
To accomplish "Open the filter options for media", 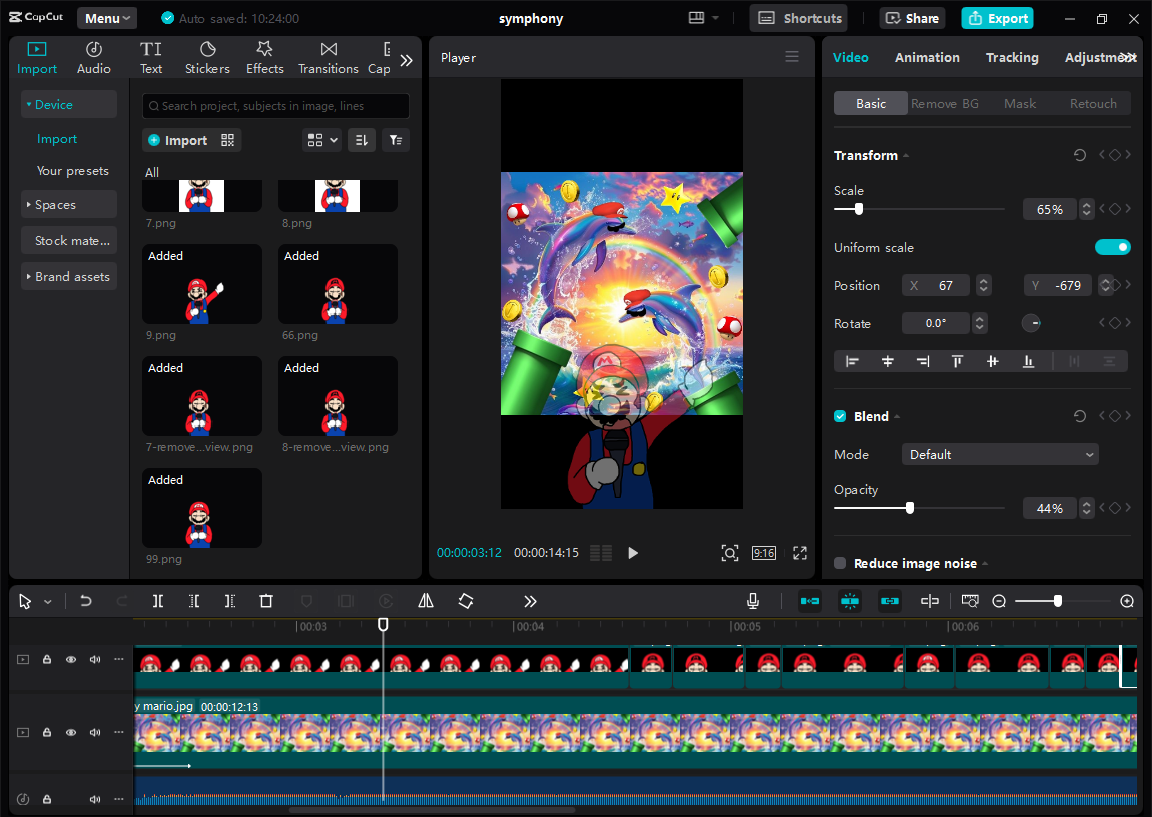I will click(396, 140).
